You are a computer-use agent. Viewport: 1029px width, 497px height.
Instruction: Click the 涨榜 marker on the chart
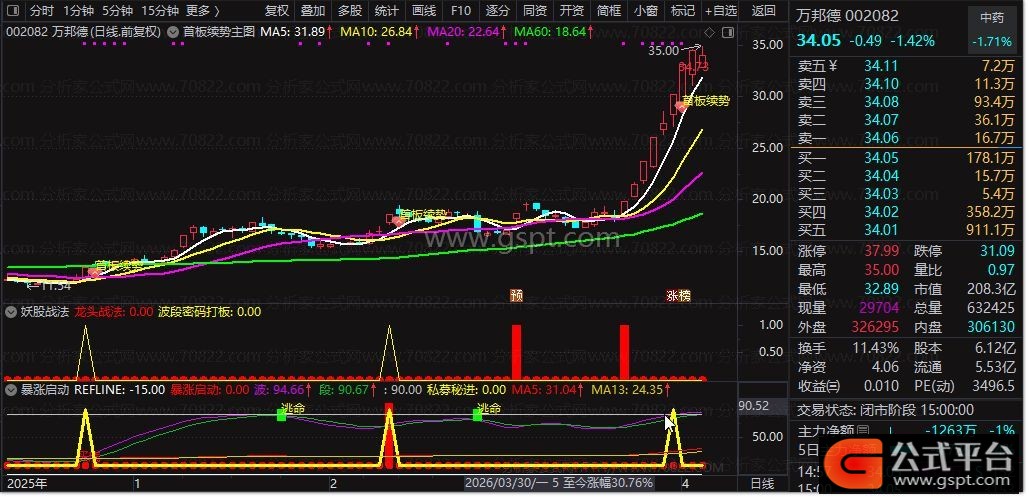pyautogui.click(x=679, y=296)
